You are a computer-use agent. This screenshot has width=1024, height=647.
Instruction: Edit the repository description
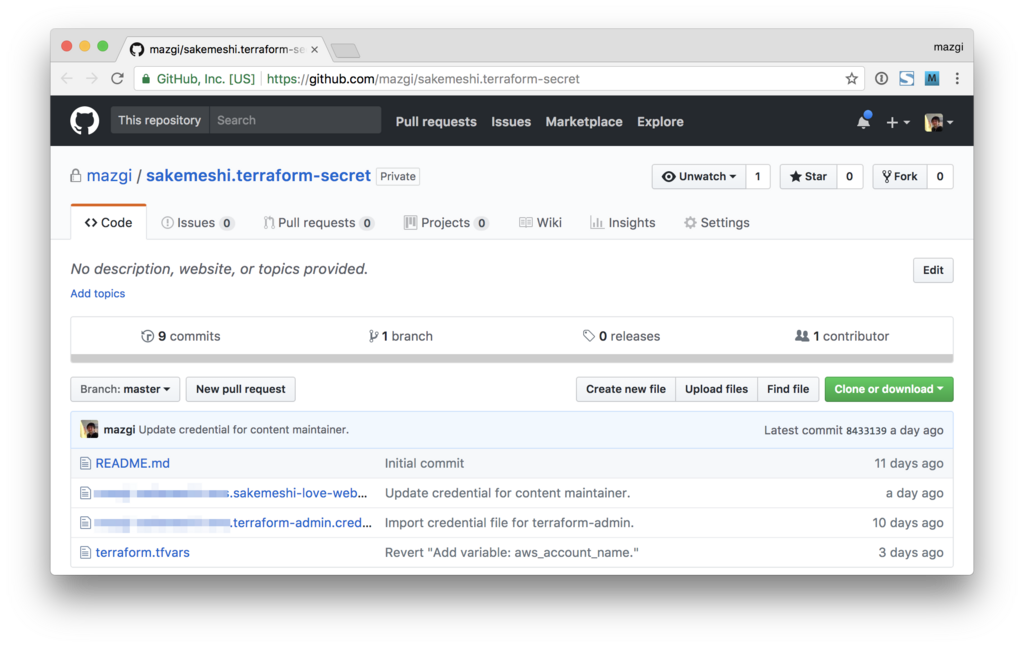click(x=933, y=270)
